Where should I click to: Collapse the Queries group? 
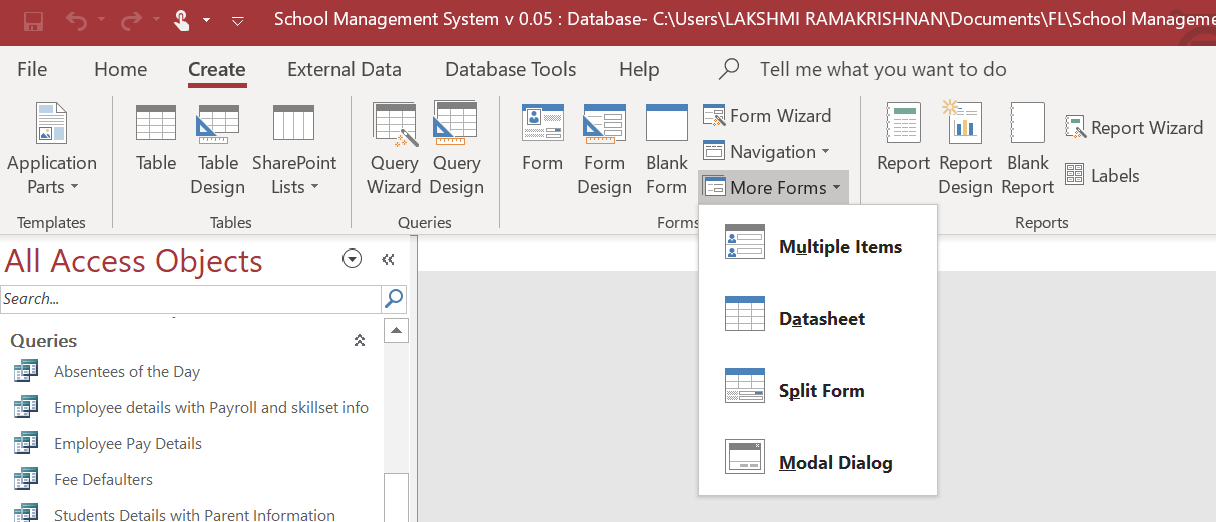pos(360,341)
